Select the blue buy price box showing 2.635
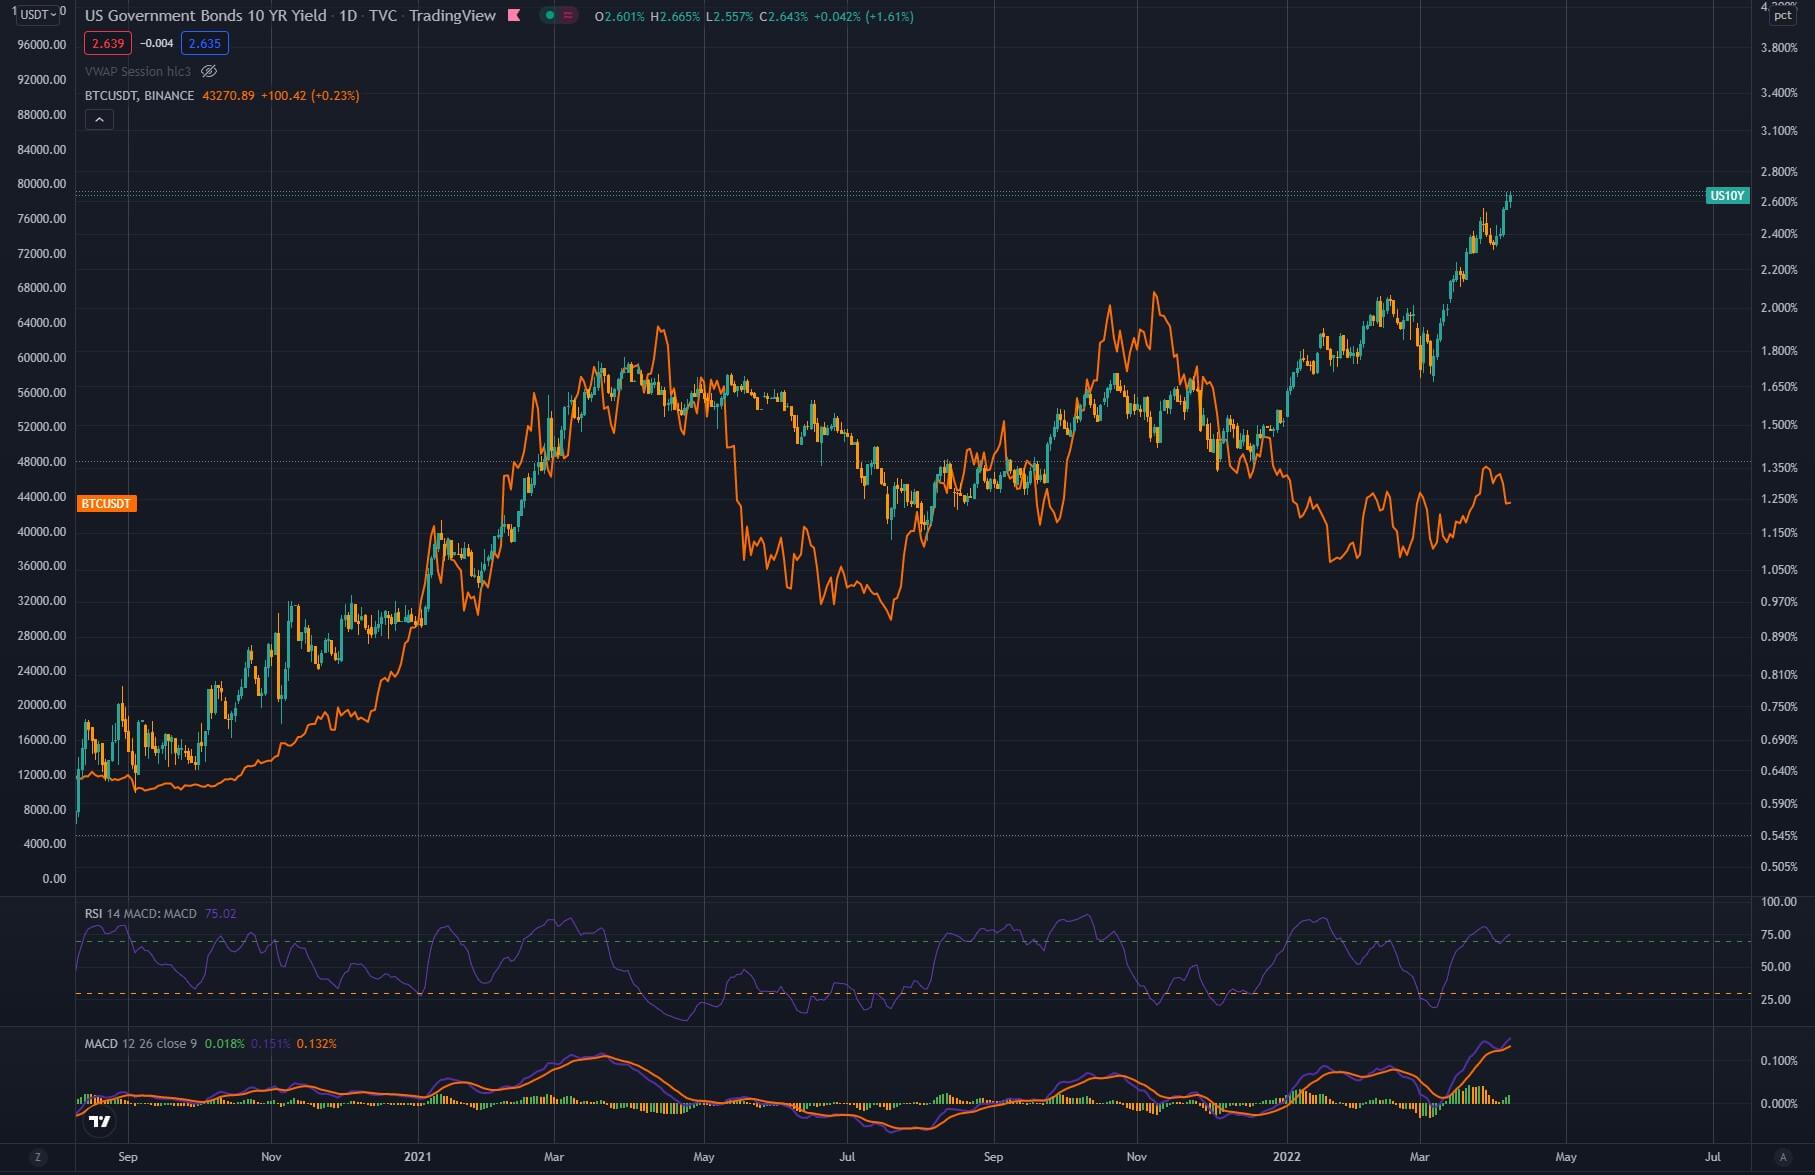1815x1175 pixels. coord(205,44)
